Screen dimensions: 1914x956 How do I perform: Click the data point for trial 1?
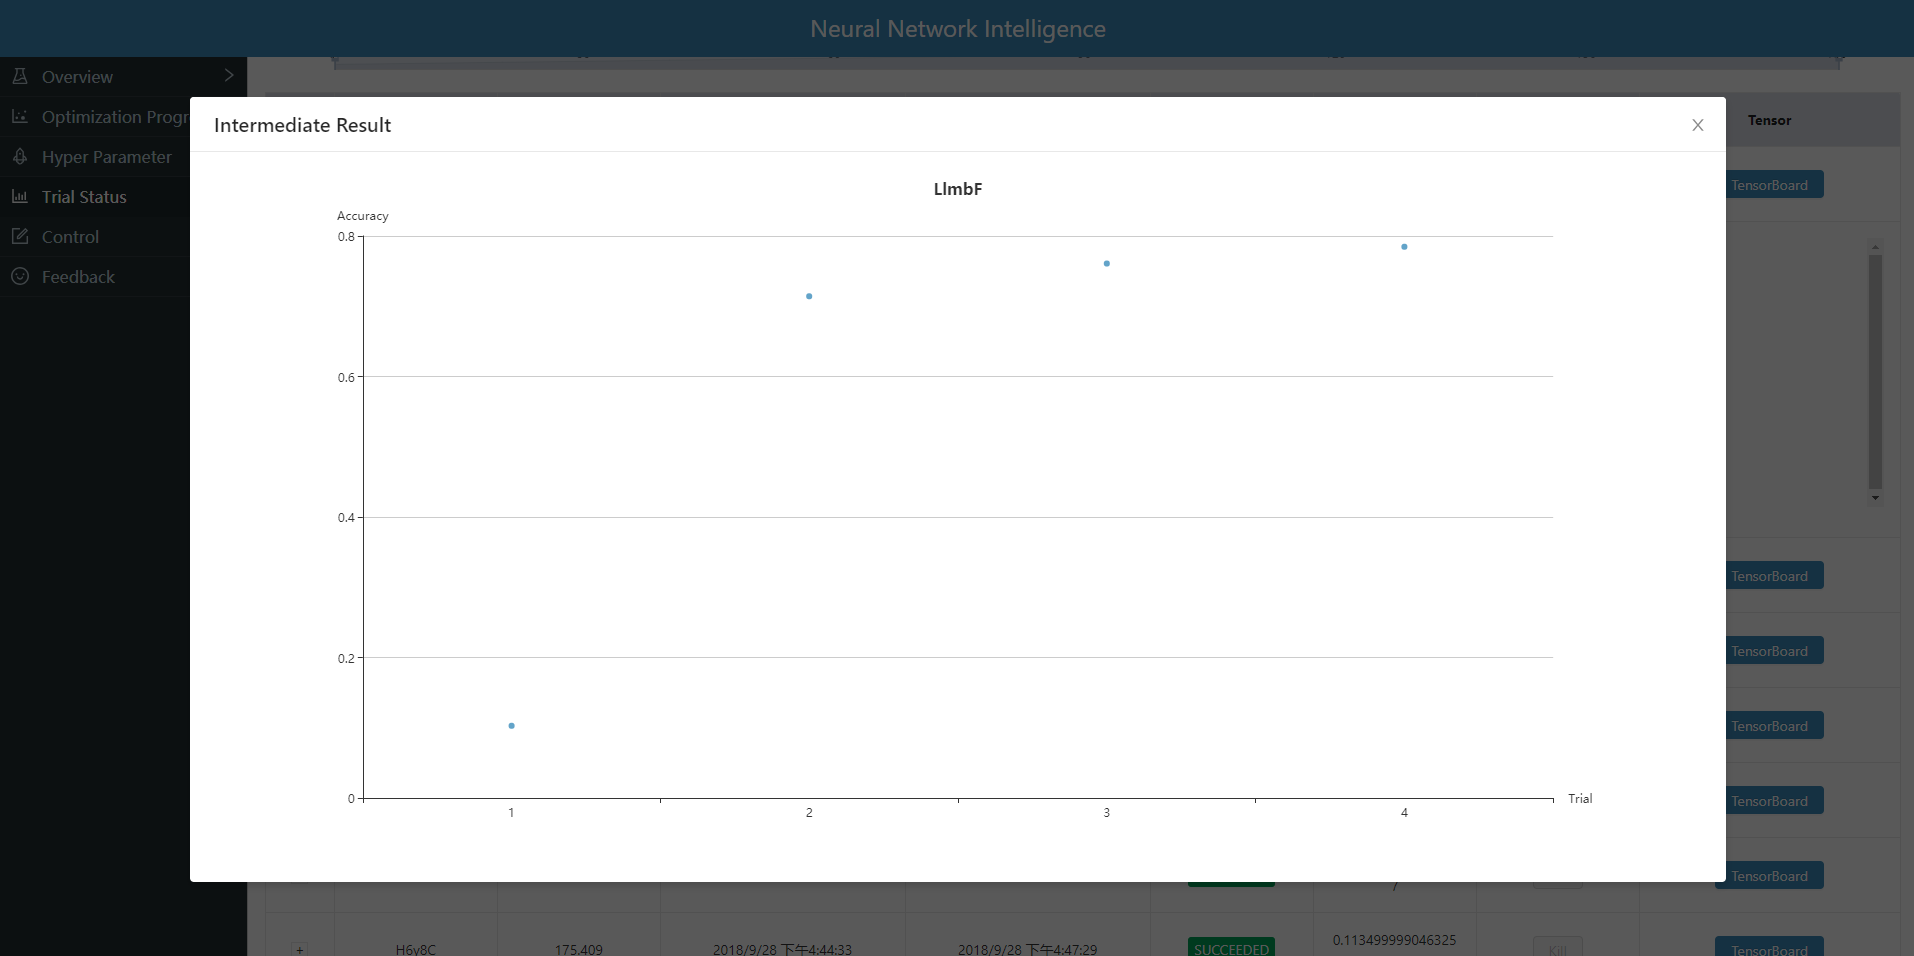coord(511,726)
